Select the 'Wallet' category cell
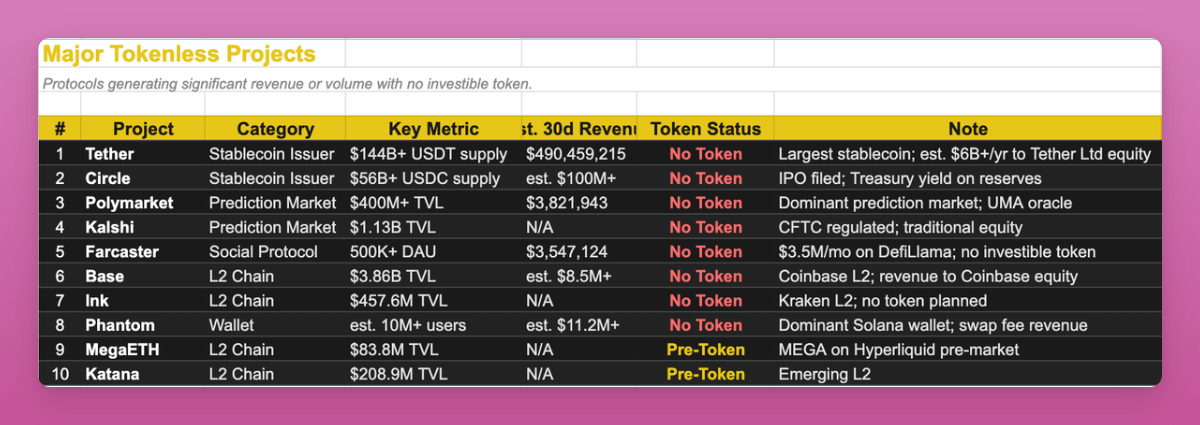This screenshot has width=1200, height=425. click(x=275, y=325)
